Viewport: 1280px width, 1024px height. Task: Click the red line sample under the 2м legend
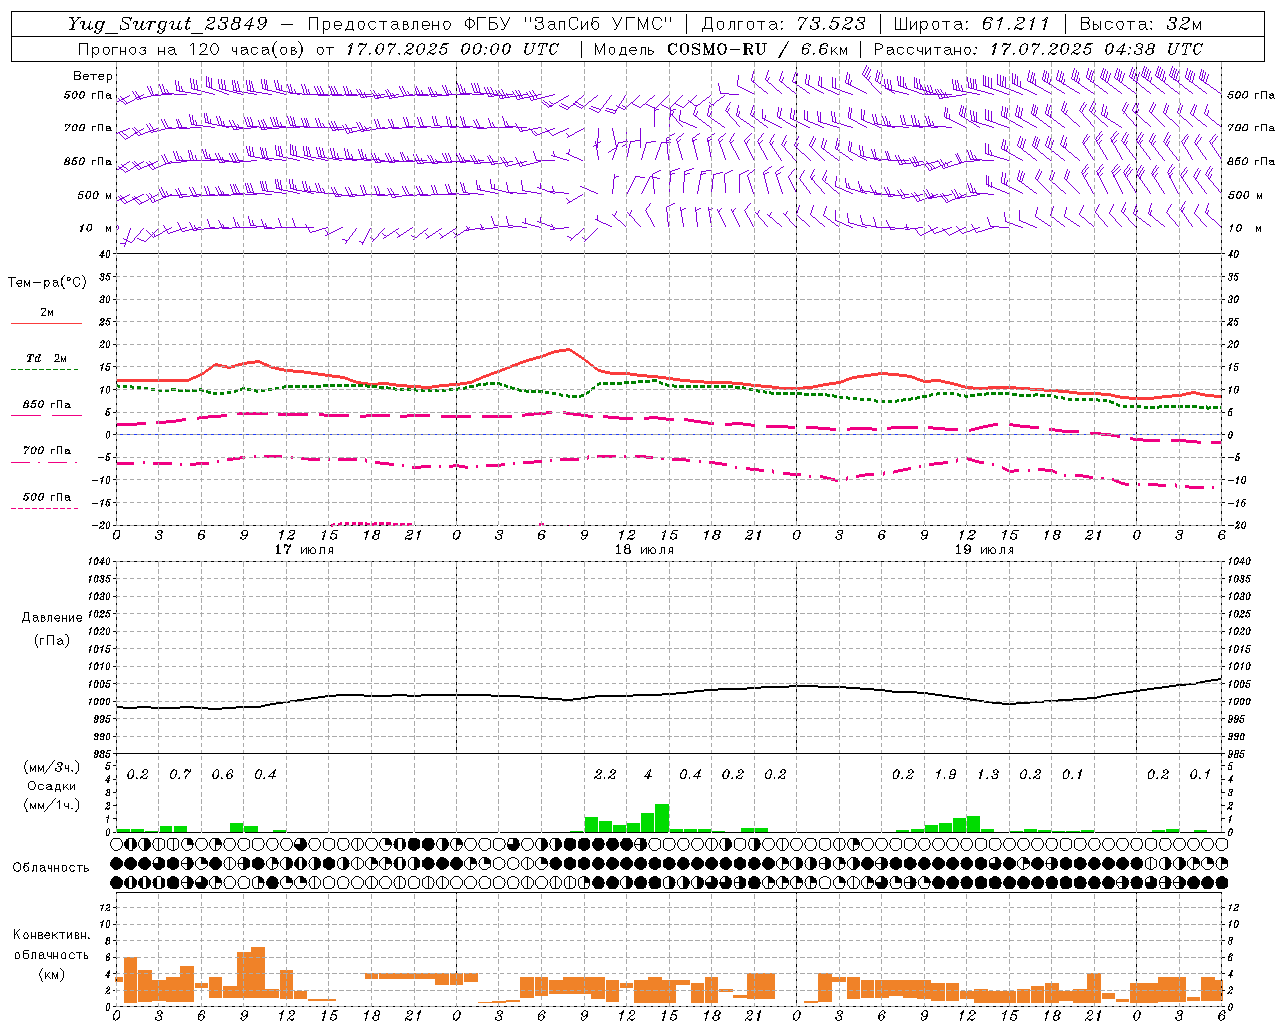point(46,323)
